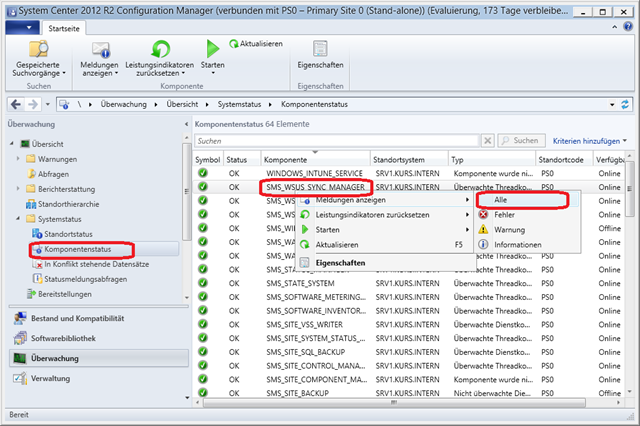The width and height of the screenshot is (640, 426).
Task: Expand the Berichterstattung tree node
Action: click(x=18, y=189)
